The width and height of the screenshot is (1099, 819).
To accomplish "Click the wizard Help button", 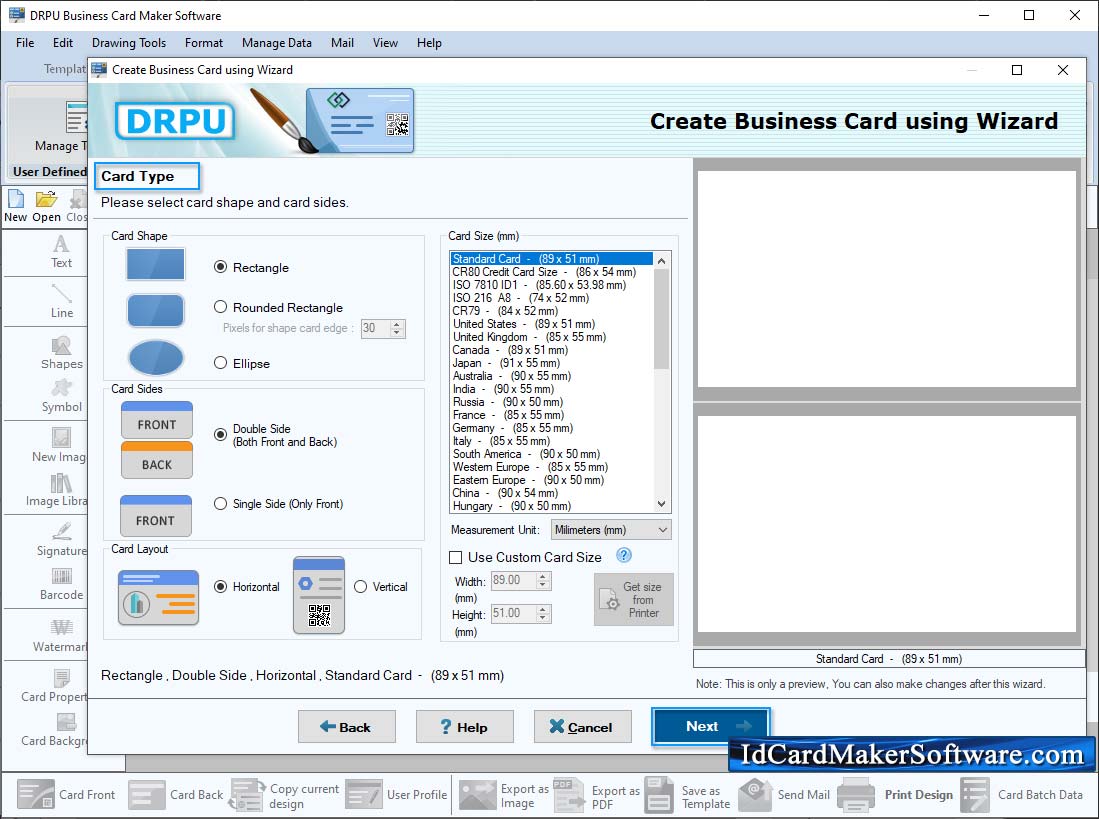I will coord(464,727).
